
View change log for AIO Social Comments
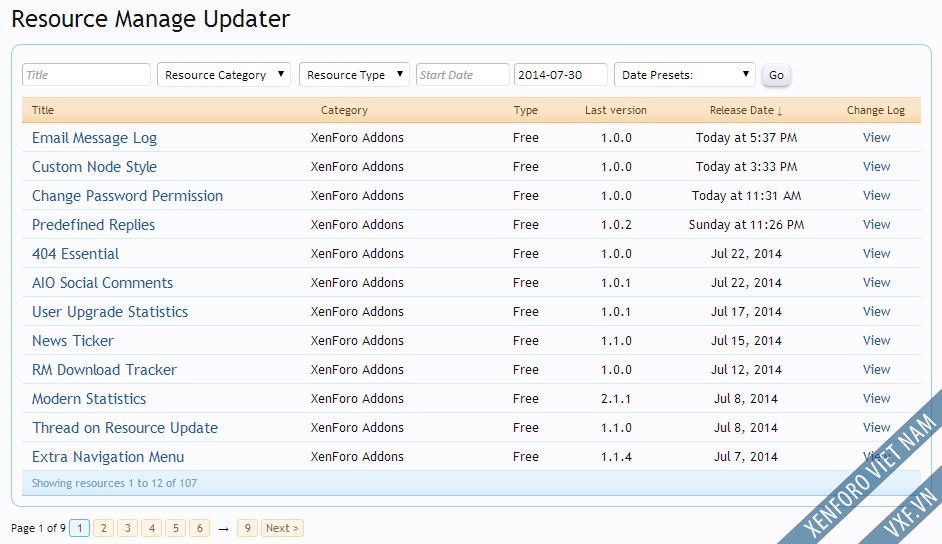coord(877,282)
